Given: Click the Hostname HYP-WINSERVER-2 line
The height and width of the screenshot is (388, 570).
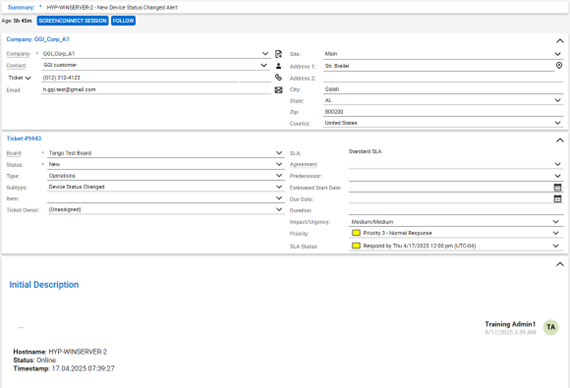Looking at the screenshot, I should point(60,352).
